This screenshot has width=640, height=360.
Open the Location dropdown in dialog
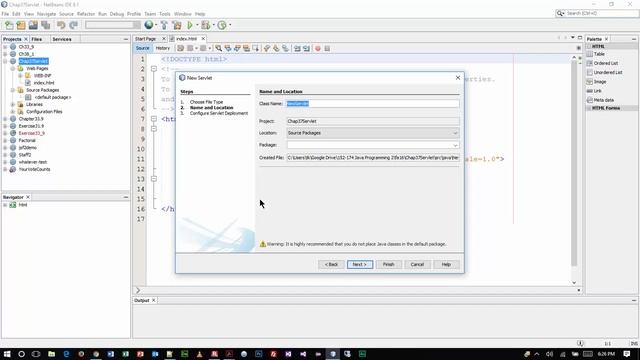click(x=455, y=133)
